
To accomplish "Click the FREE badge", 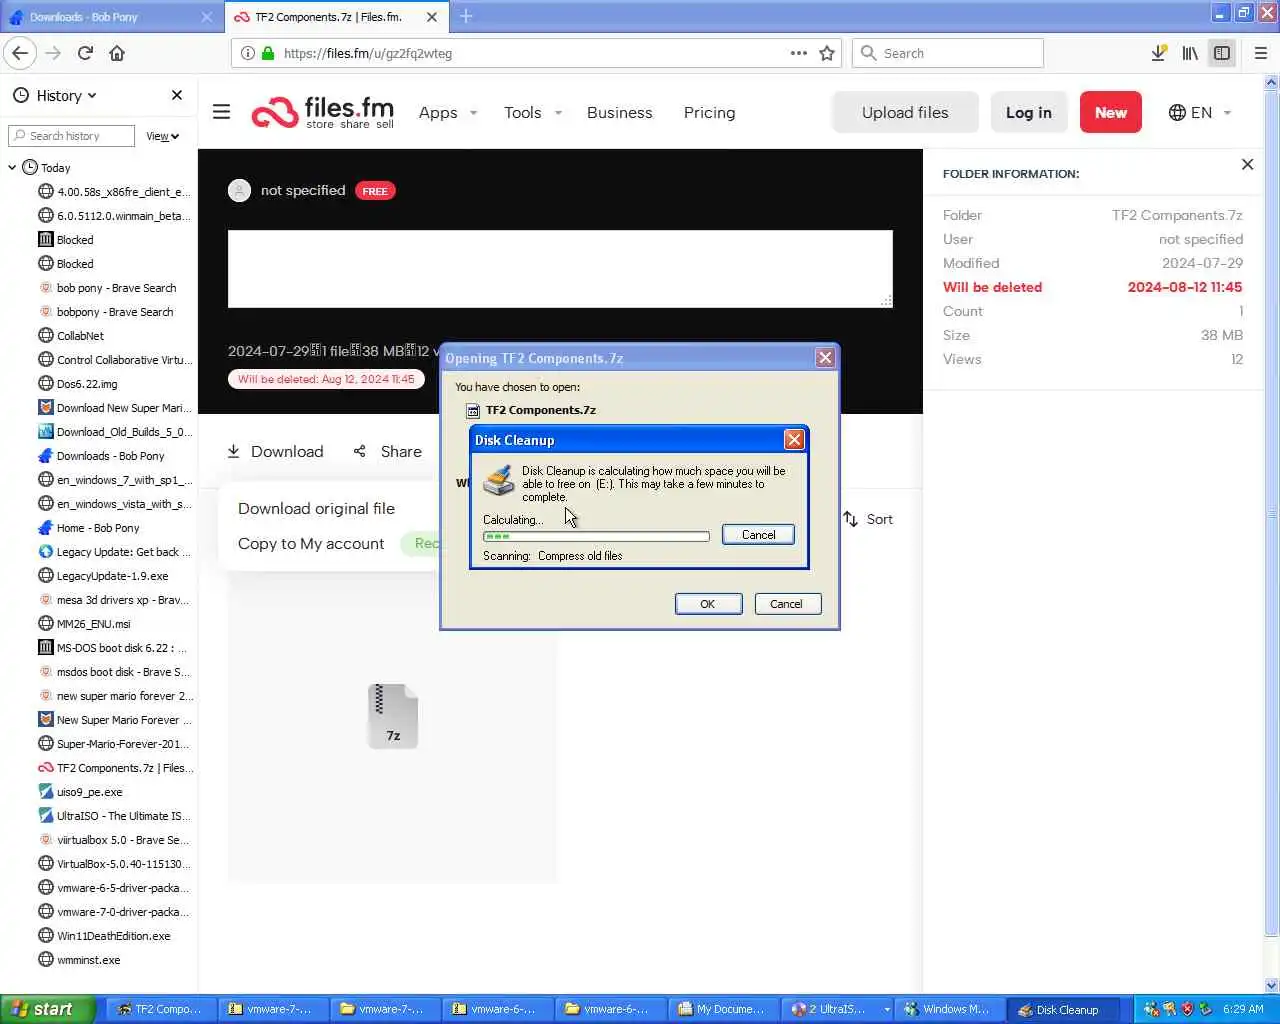I will [375, 191].
